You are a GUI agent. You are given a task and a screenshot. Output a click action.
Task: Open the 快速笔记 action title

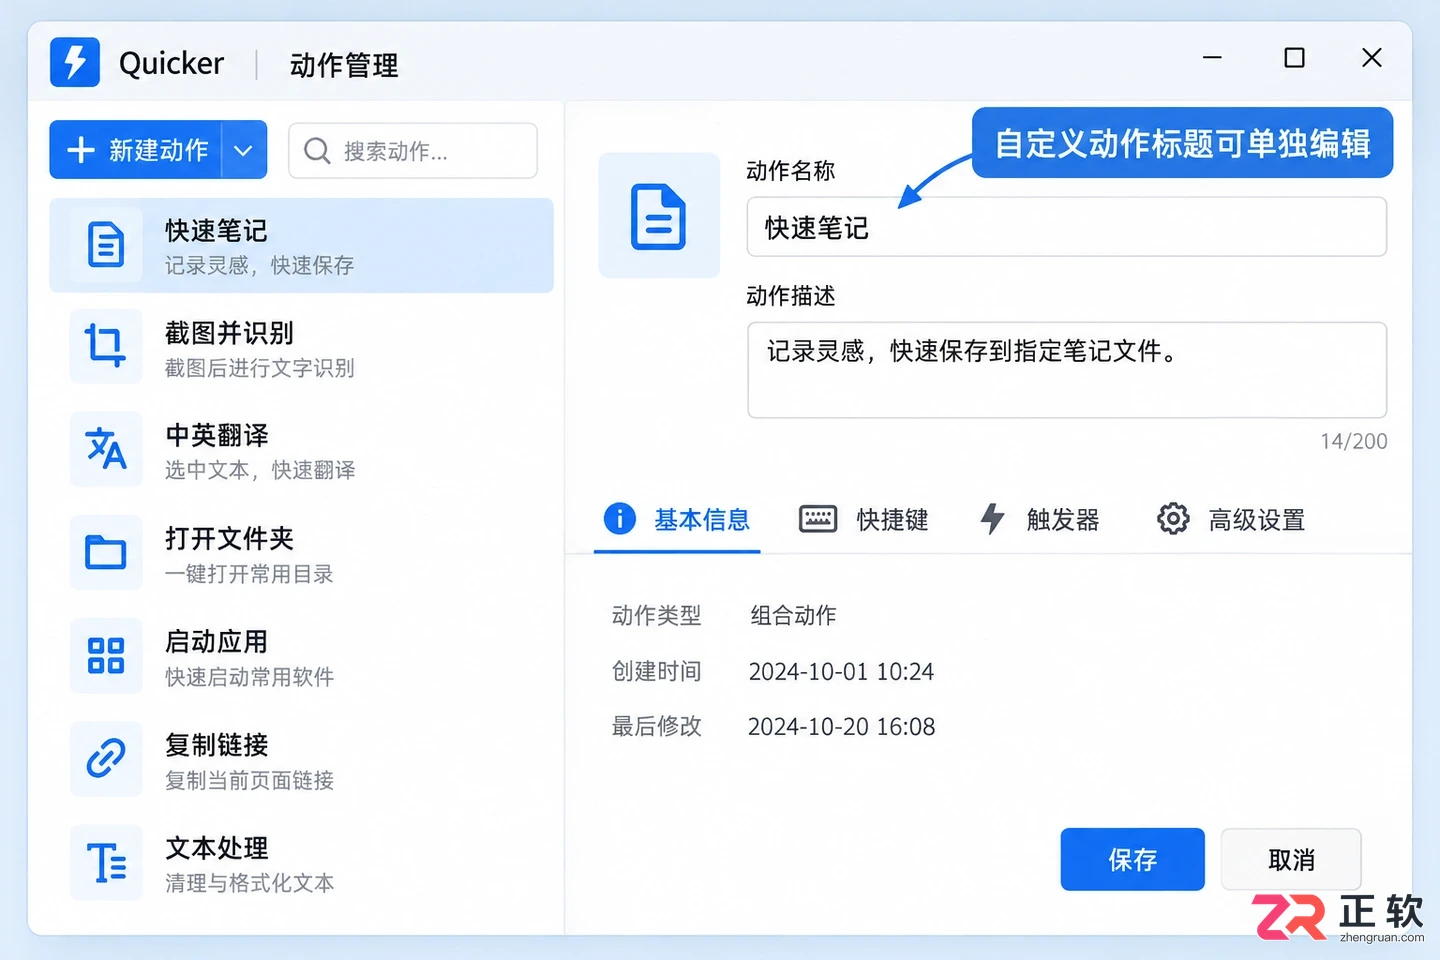tap(217, 231)
